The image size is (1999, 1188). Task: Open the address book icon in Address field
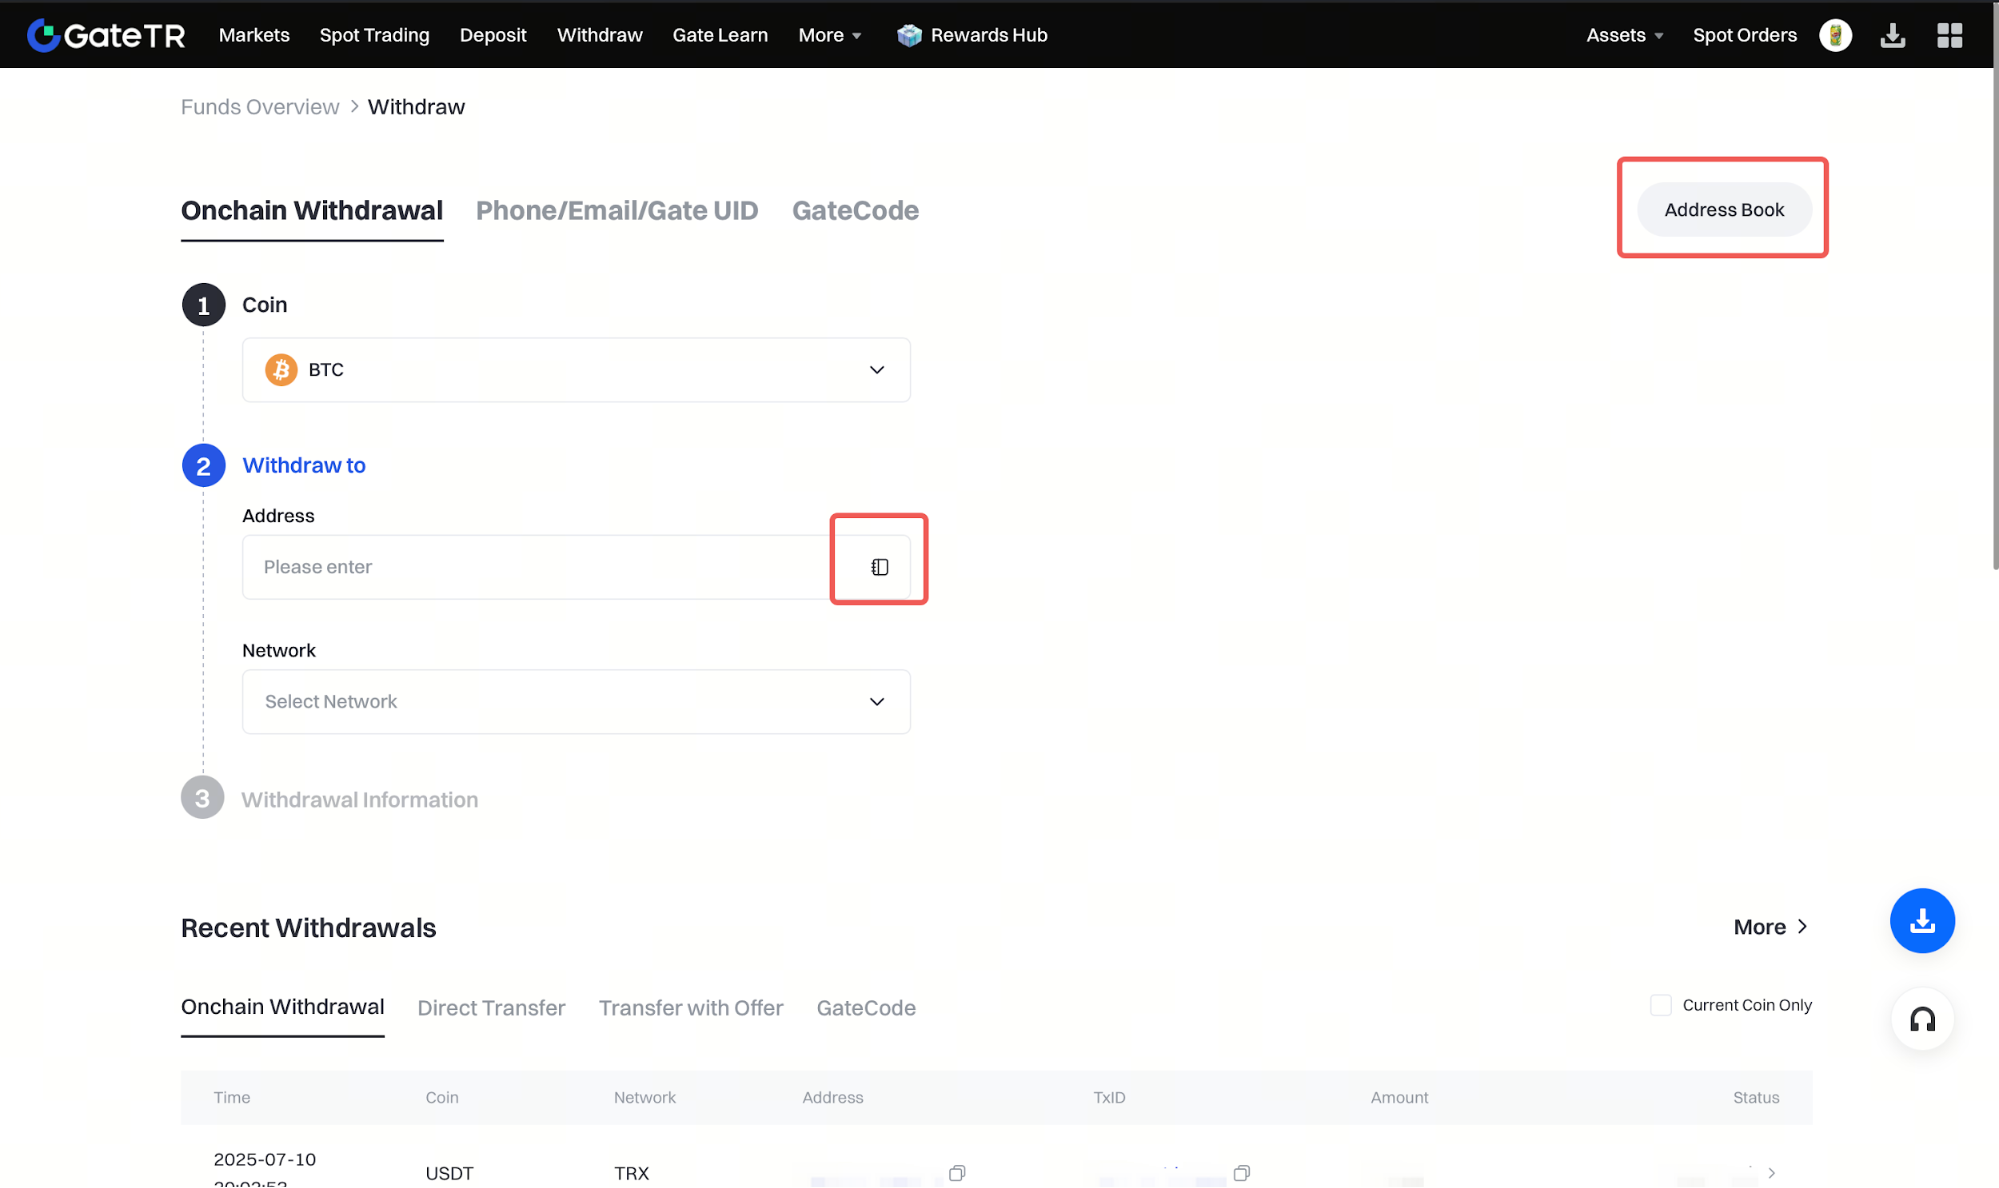(x=879, y=567)
